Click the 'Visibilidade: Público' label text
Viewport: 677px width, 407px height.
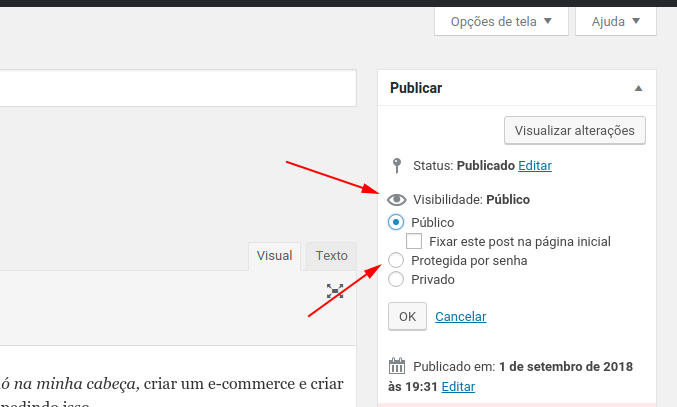tap(471, 200)
